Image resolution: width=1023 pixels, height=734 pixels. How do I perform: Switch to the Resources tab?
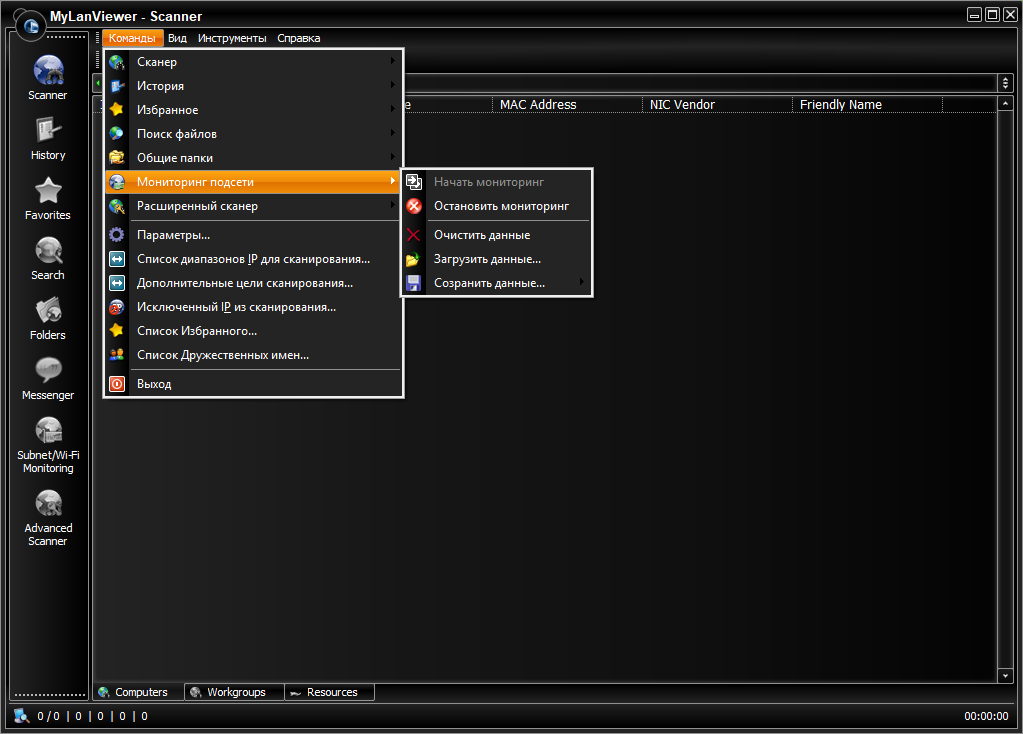(329, 692)
